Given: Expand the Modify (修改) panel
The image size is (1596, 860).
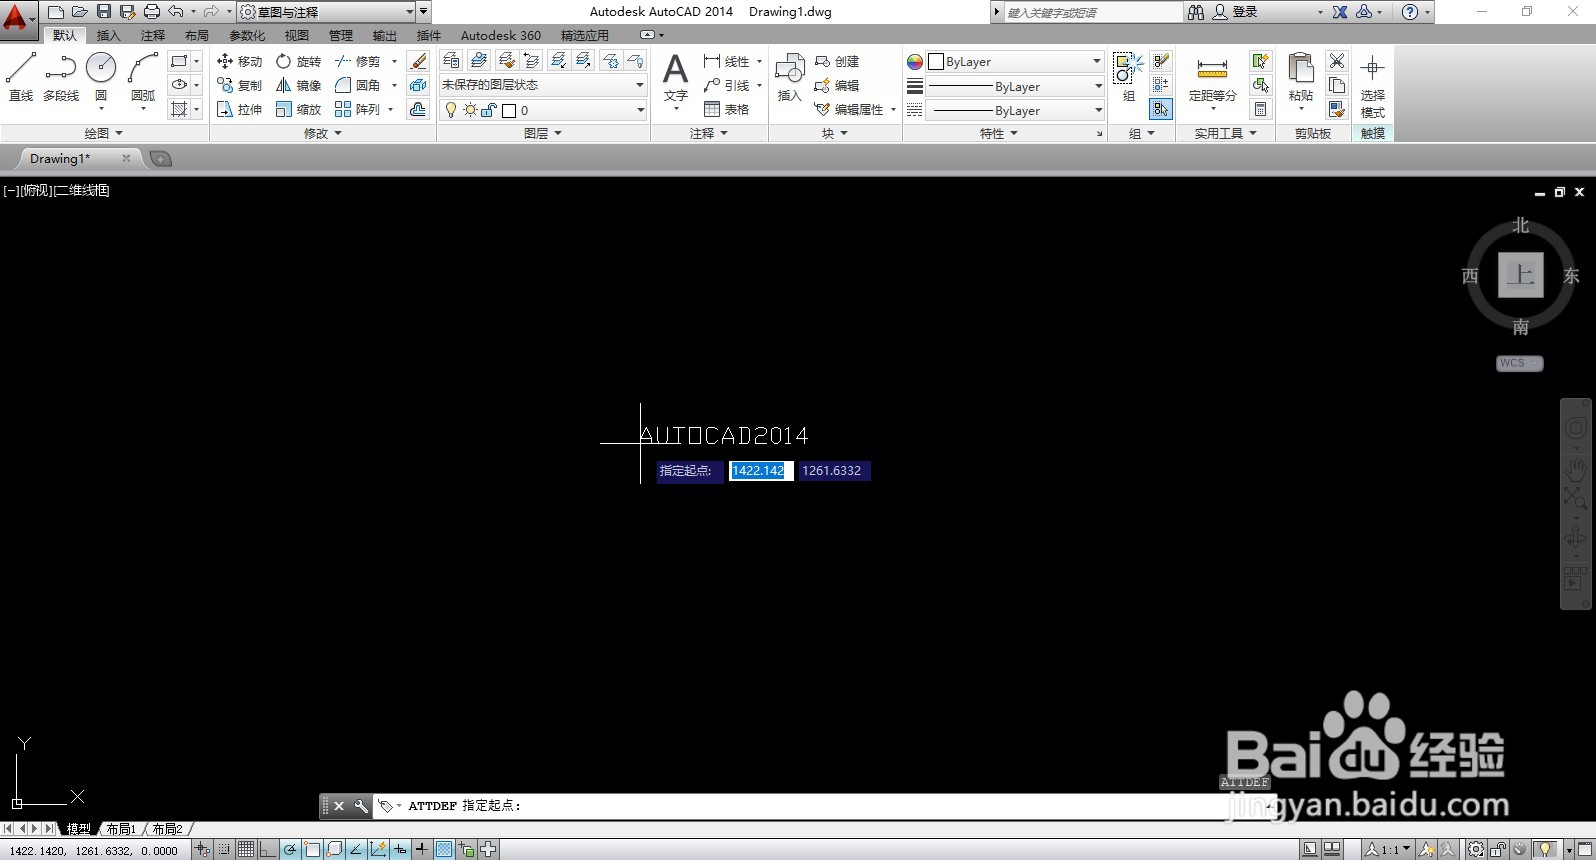Looking at the screenshot, I should 323,133.
